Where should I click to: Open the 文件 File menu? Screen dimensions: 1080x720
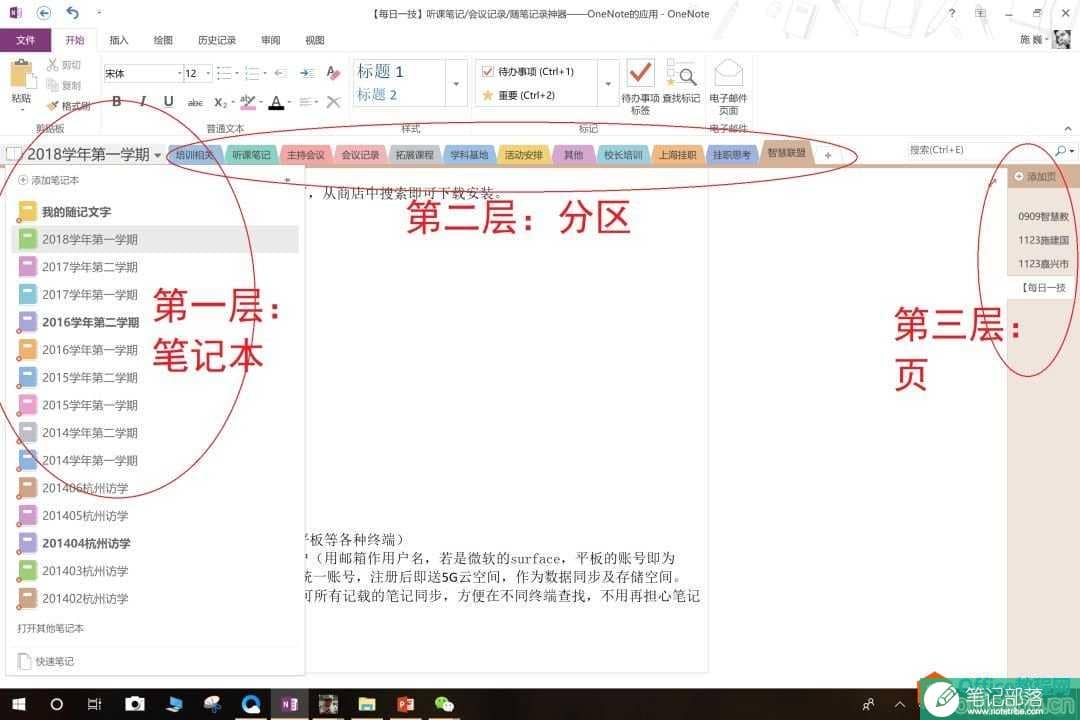[x=25, y=40]
